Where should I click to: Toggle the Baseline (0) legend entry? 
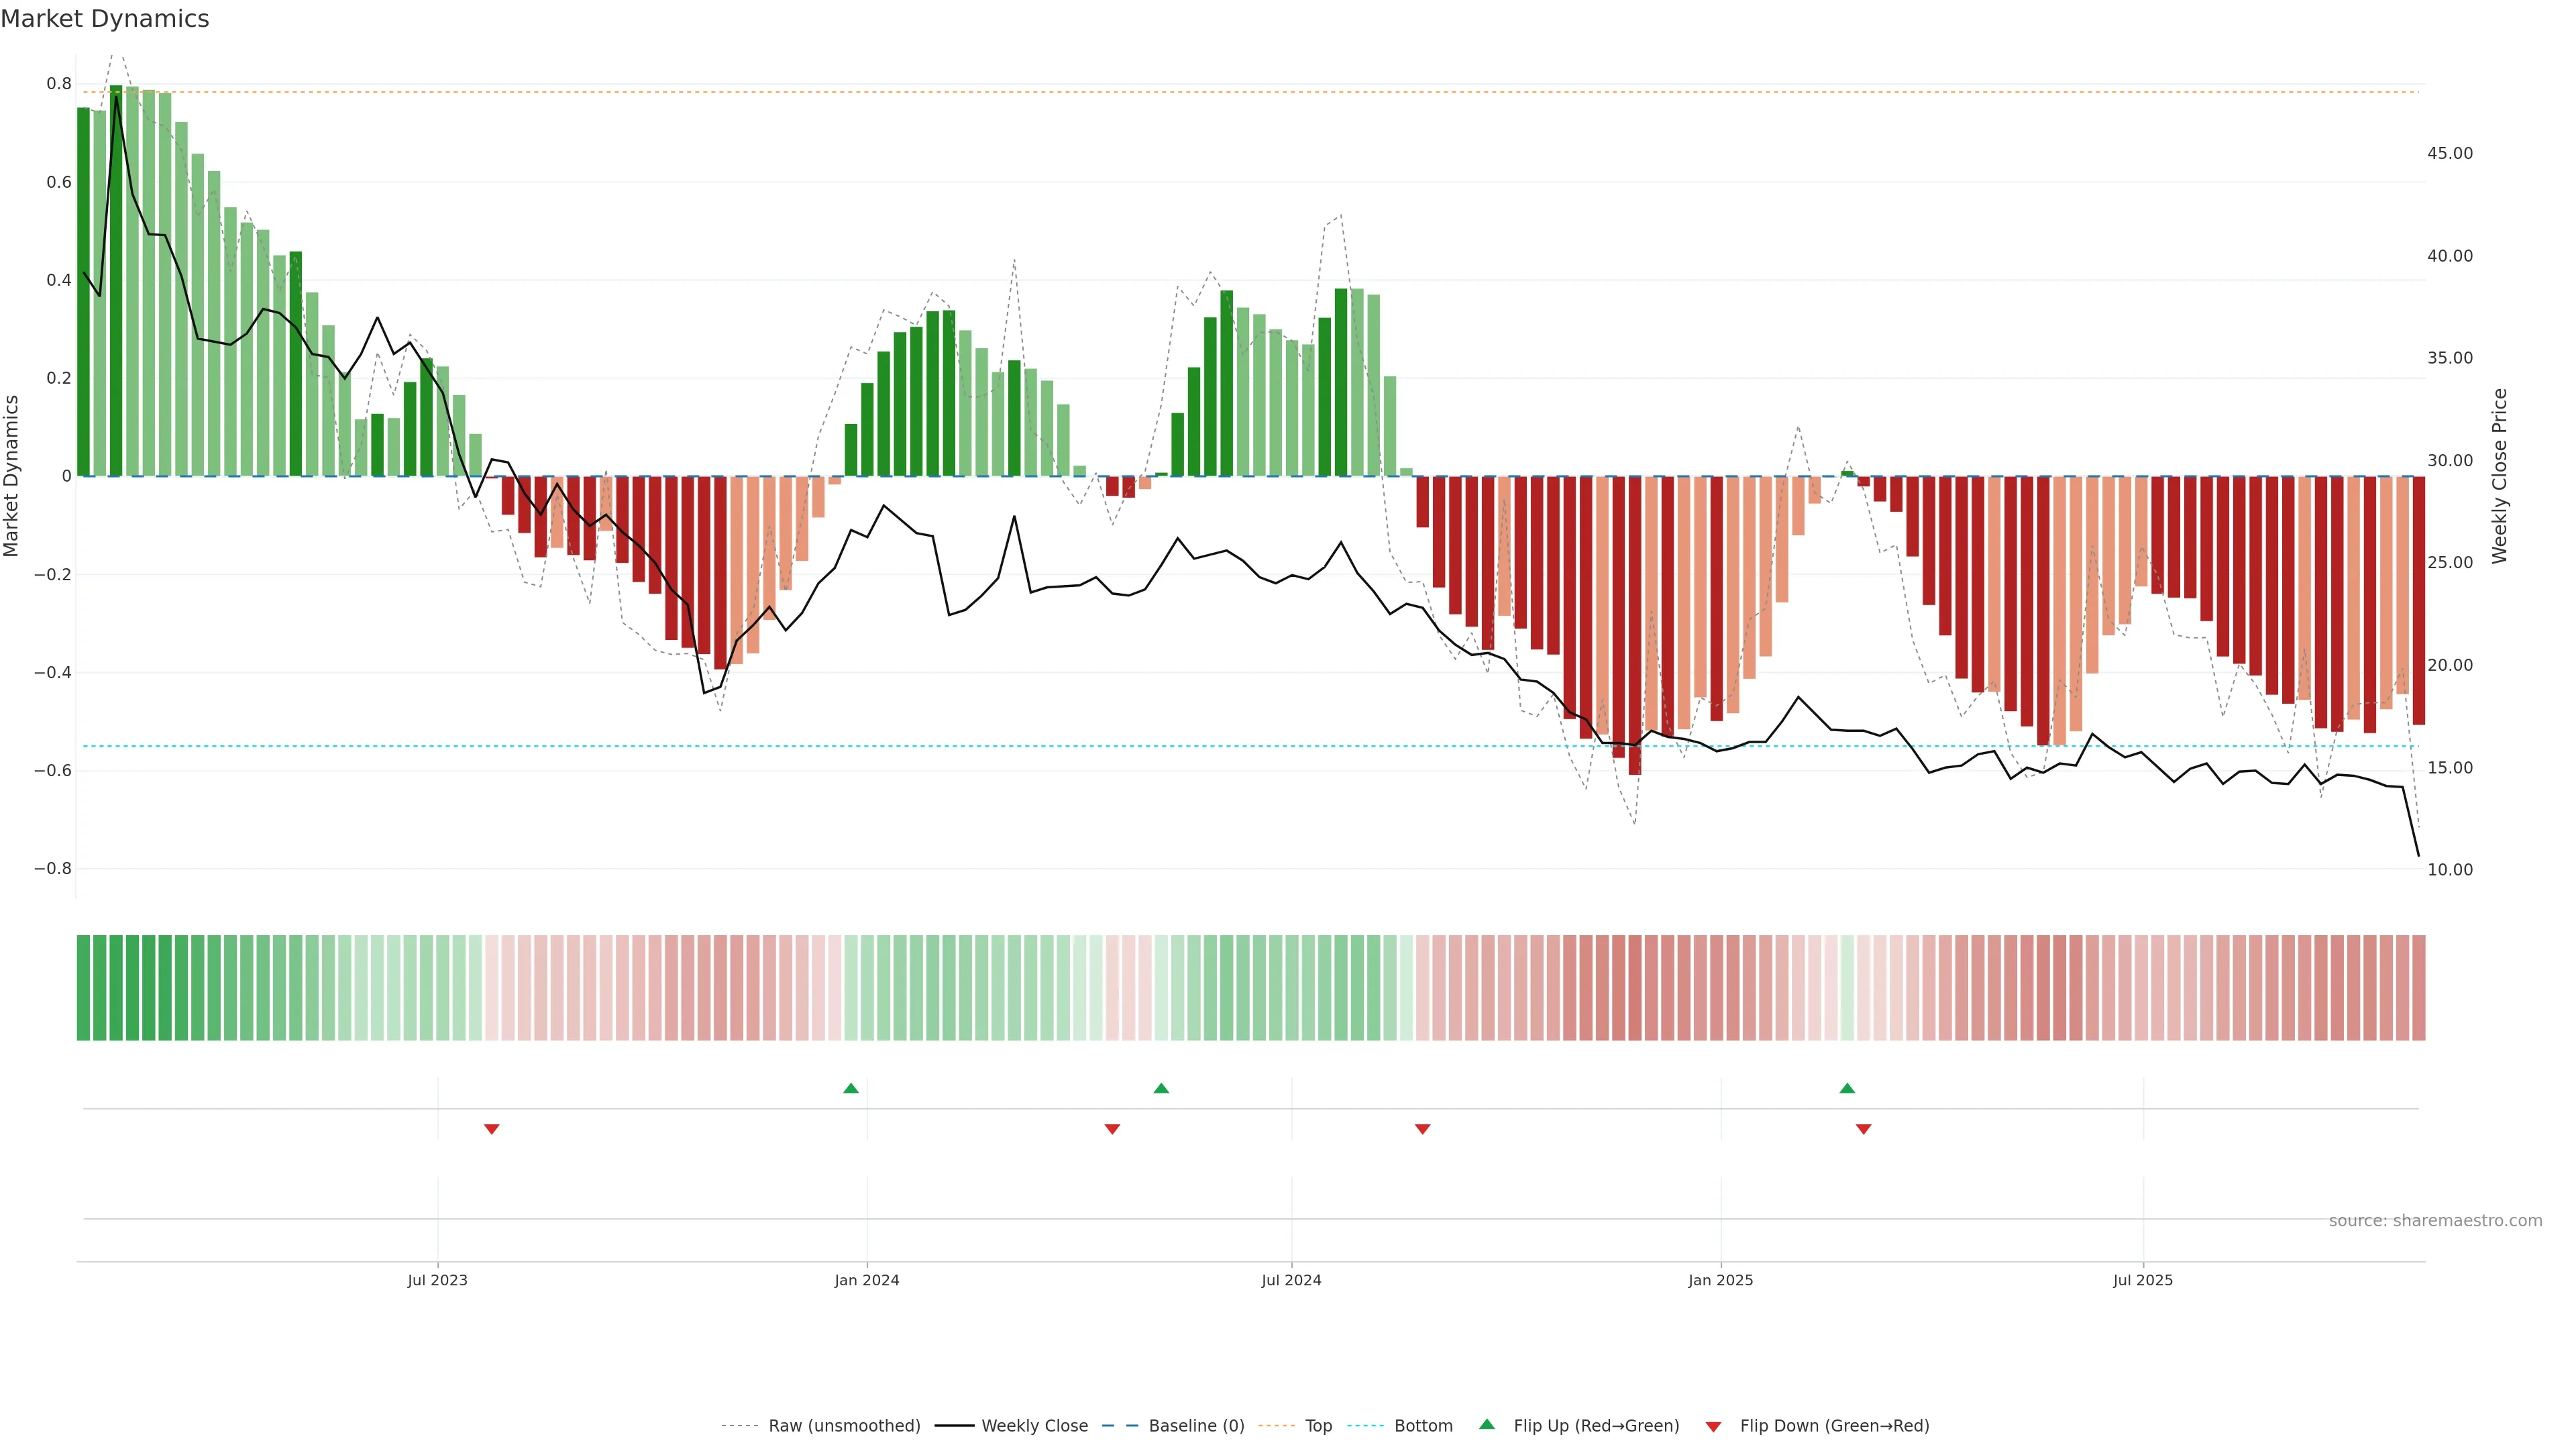(x=1196, y=1426)
